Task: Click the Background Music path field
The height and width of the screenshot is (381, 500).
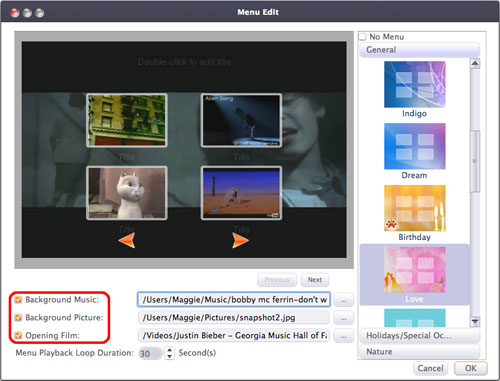Action: click(234, 300)
